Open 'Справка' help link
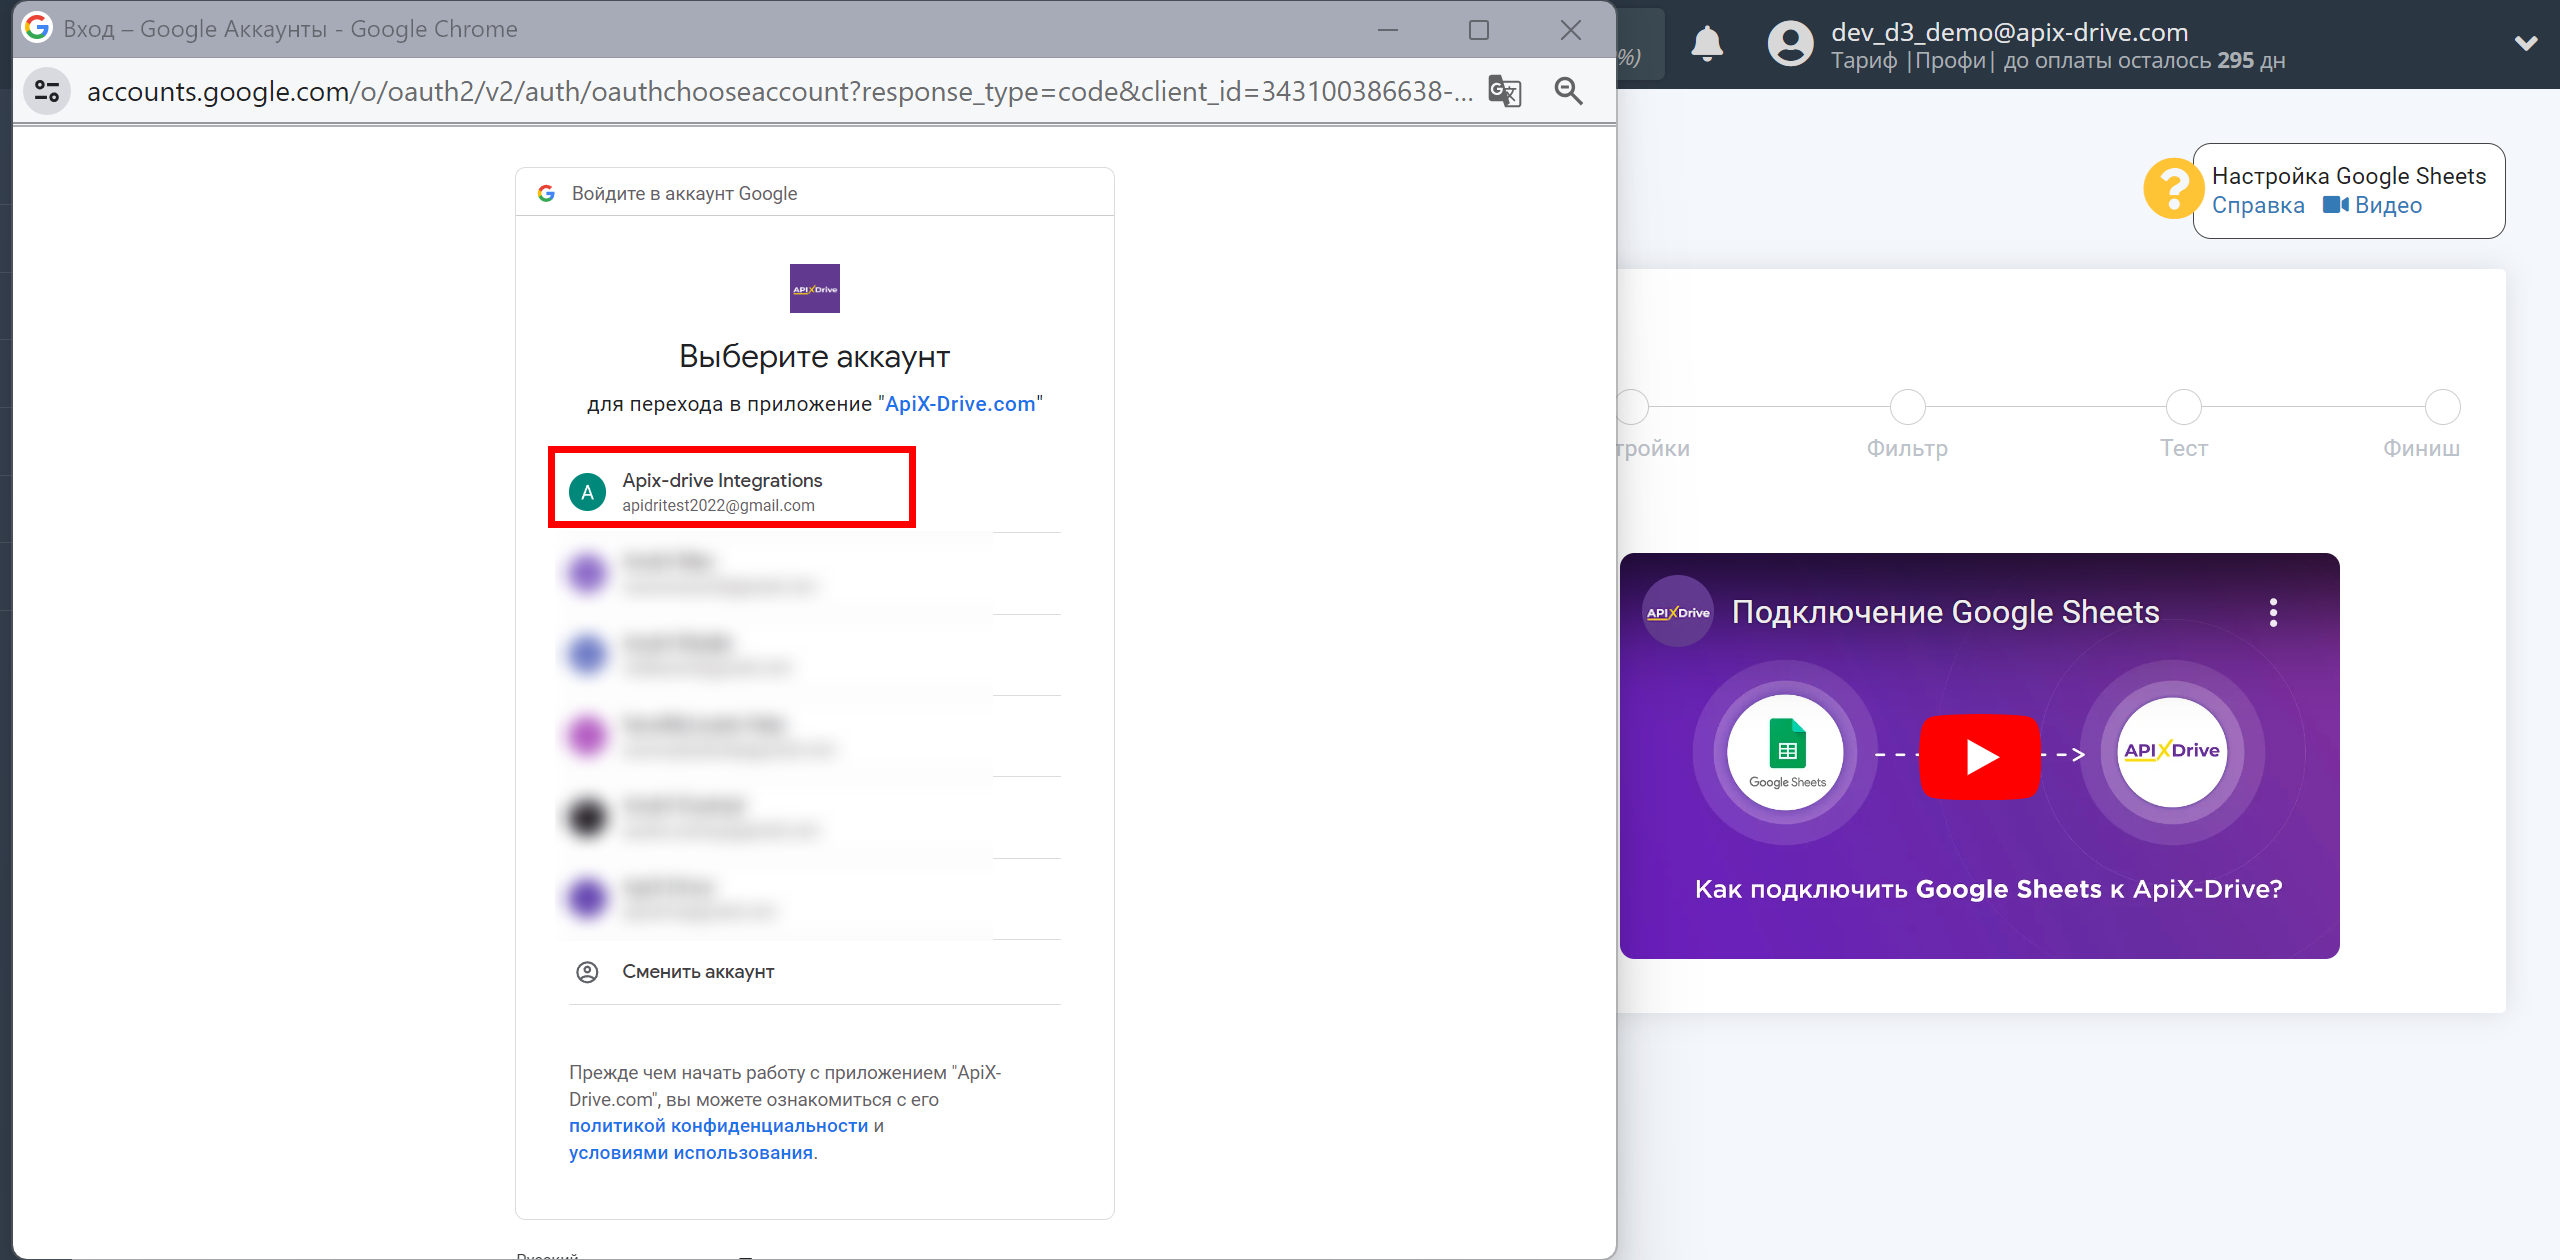 point(2258,206)
